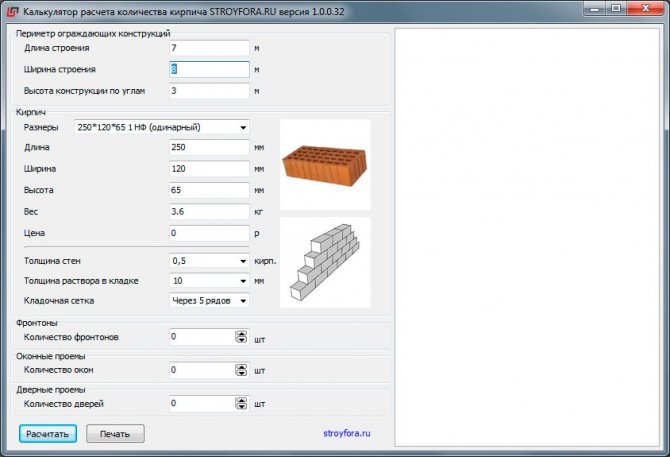Click the 'Количество фронтонов' spinner arrows
670x457 pixels.
(240, 337)
